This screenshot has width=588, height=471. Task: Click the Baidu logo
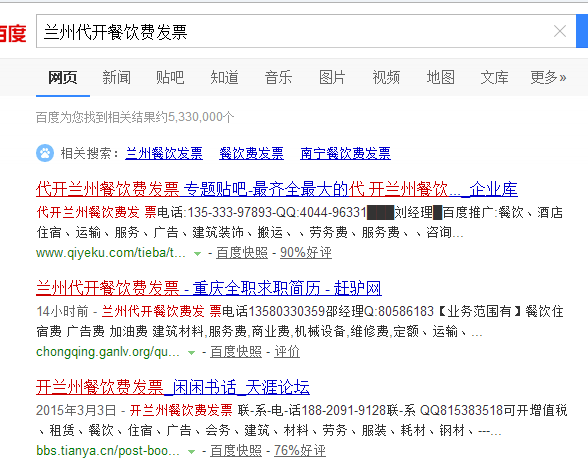[13, 33]
